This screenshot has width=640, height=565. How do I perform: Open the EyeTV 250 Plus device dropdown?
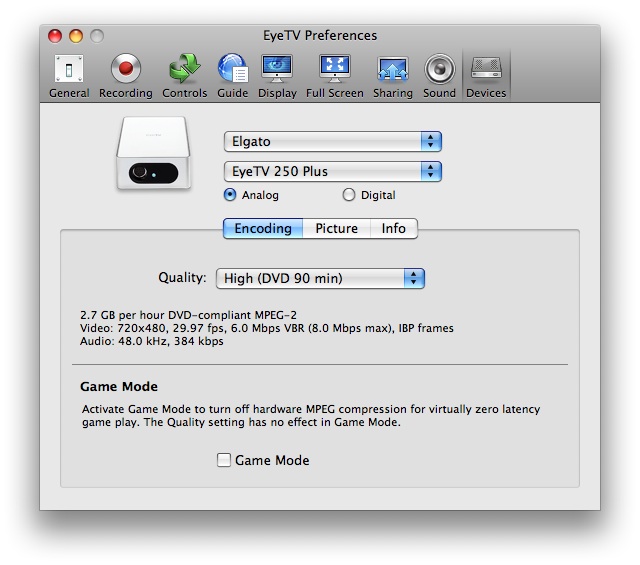click(333, 171)
